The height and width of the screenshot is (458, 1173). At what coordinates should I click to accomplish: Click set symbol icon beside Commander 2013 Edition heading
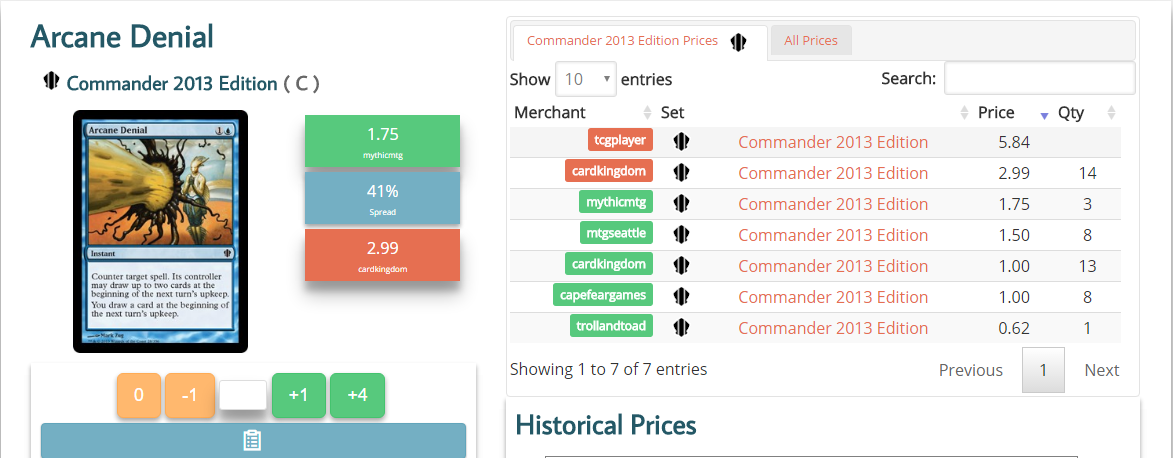[x=52, y=82]
